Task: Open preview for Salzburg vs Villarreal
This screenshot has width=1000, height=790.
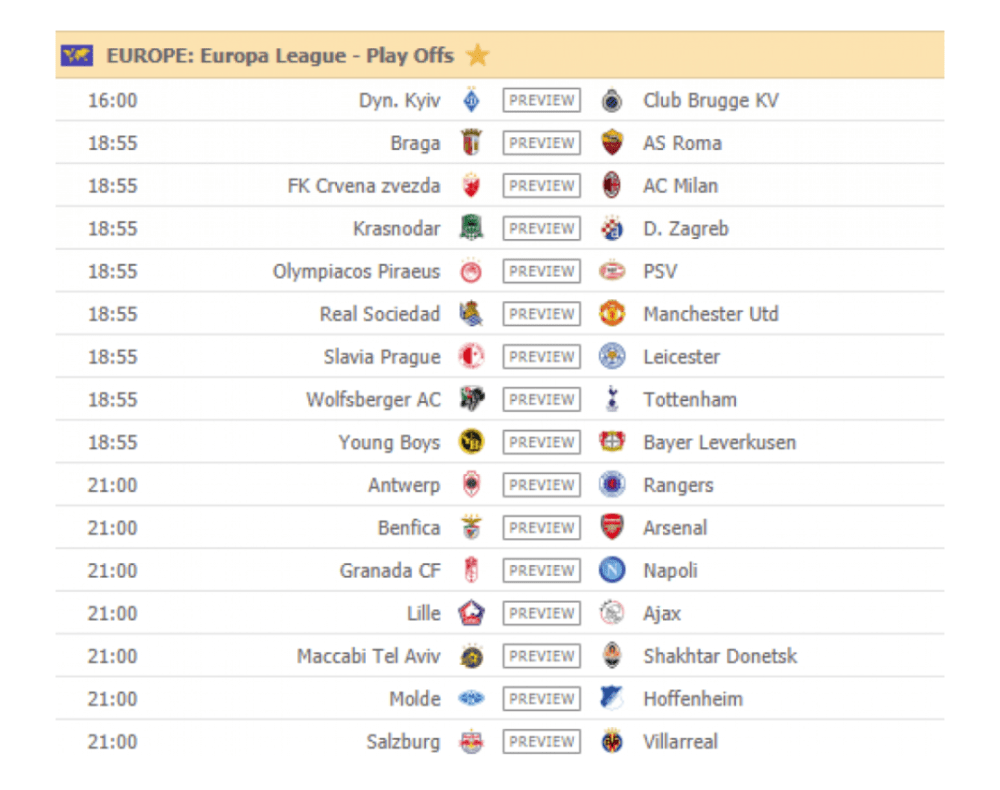Action: point(541,742)
